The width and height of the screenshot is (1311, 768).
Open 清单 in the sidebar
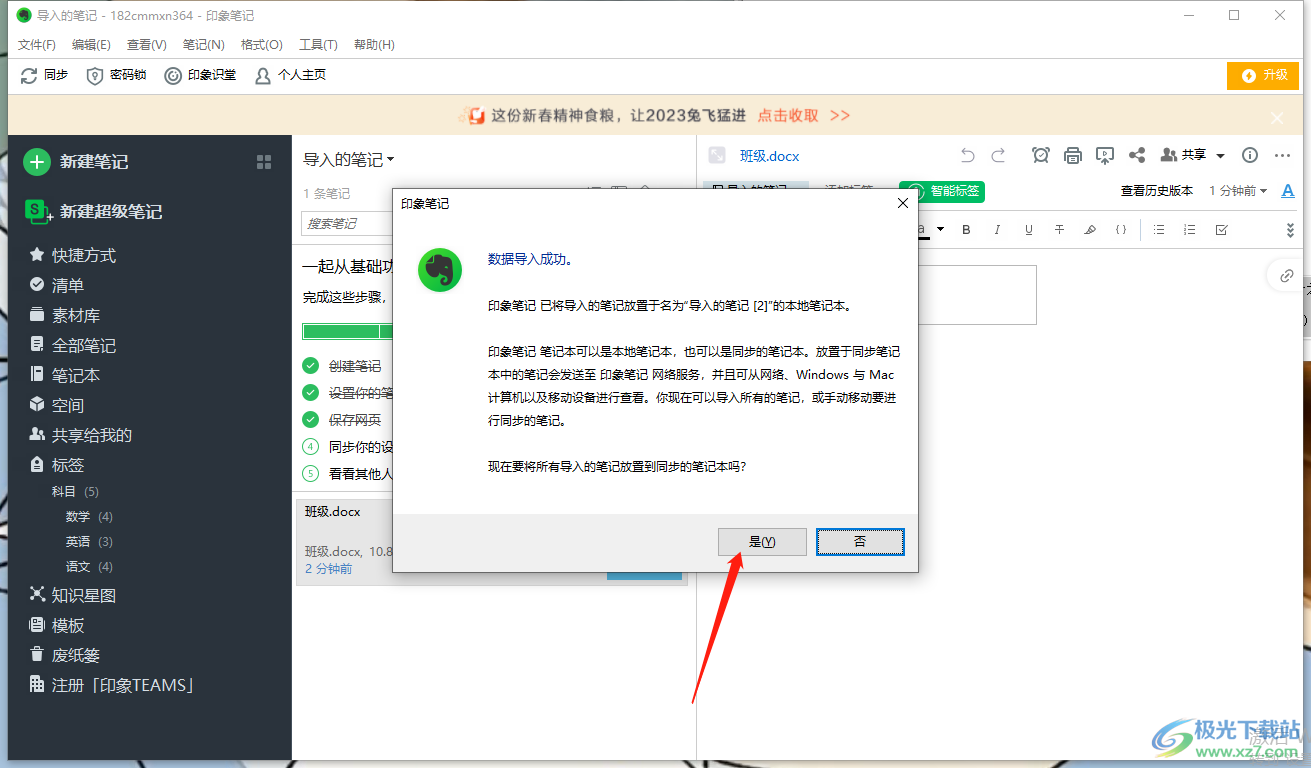click(56, 285)
